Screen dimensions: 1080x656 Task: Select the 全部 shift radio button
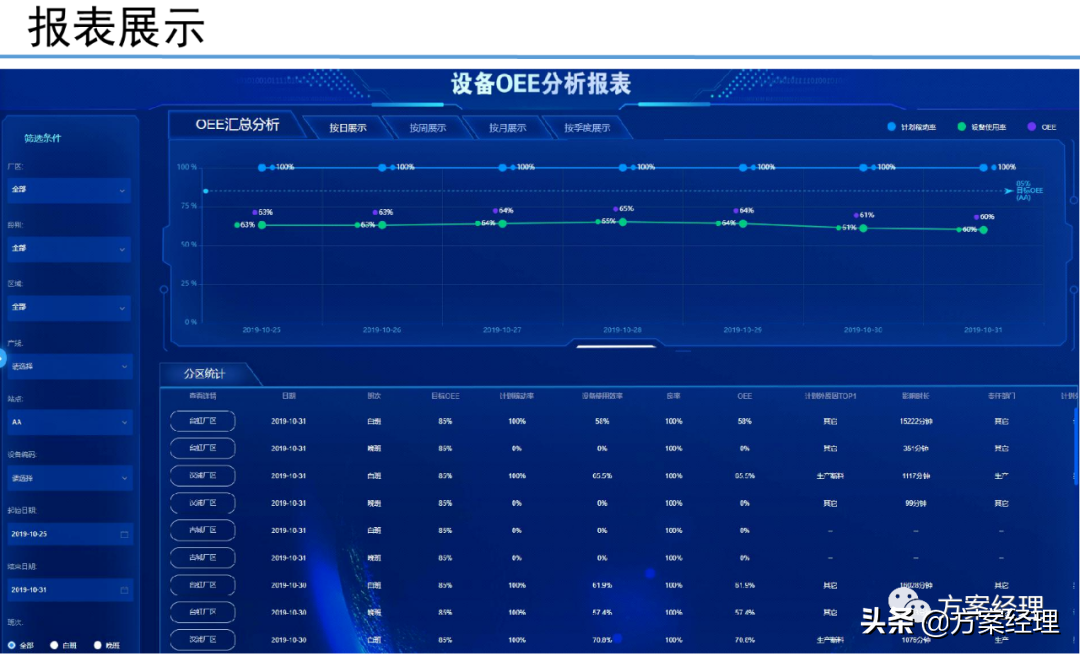pos(12,645)
